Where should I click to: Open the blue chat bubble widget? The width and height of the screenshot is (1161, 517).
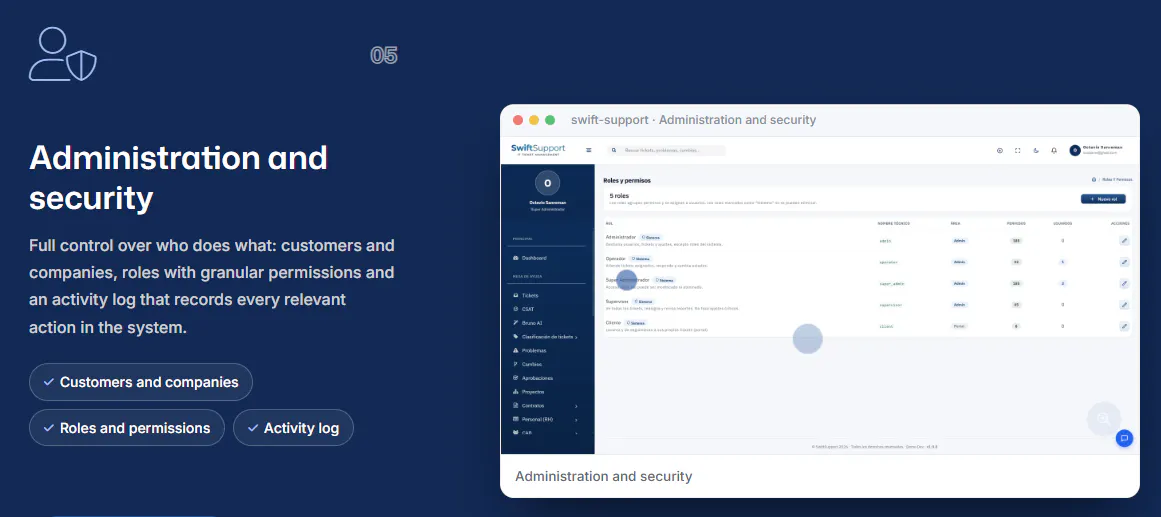point(1124,438)
